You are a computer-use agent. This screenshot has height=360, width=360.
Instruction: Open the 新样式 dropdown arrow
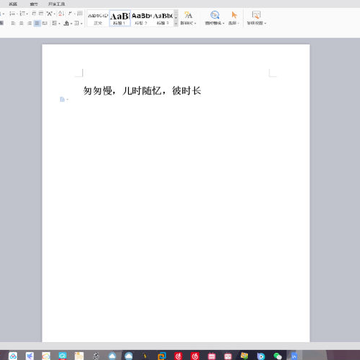coord(195,23)
